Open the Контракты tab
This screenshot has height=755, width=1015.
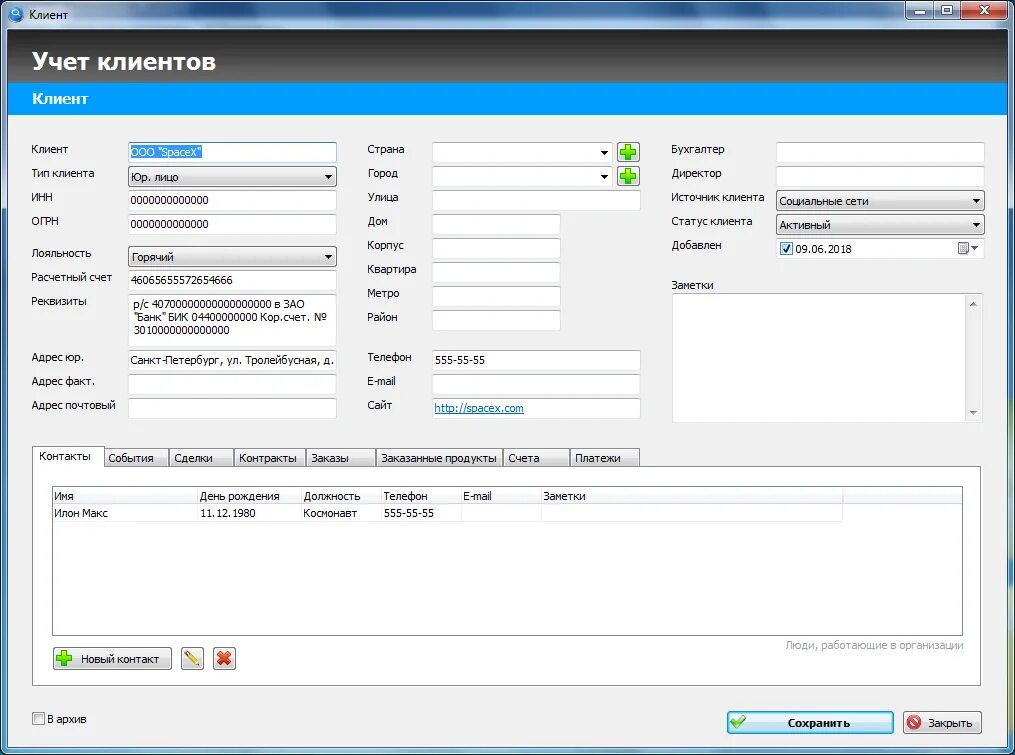[269, 458]
